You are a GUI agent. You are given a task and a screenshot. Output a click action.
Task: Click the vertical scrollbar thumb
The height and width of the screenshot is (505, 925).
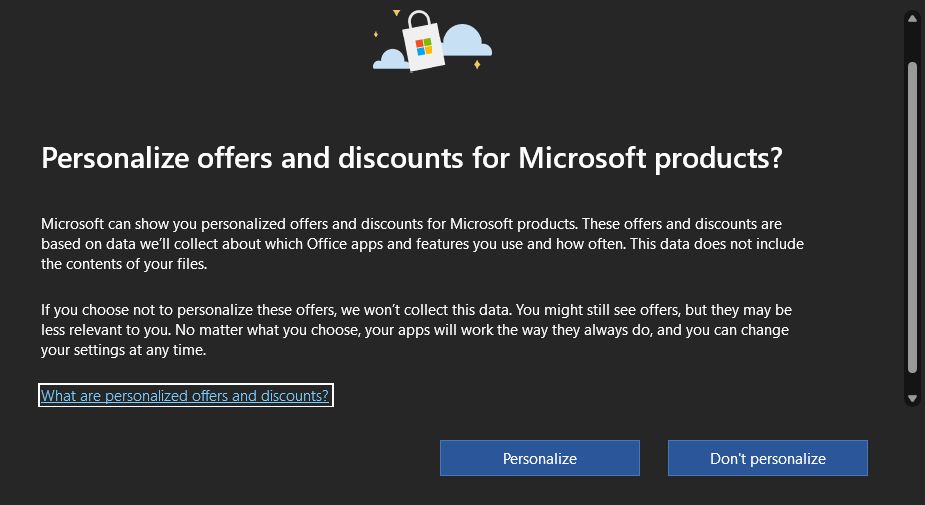coord(913,217)
